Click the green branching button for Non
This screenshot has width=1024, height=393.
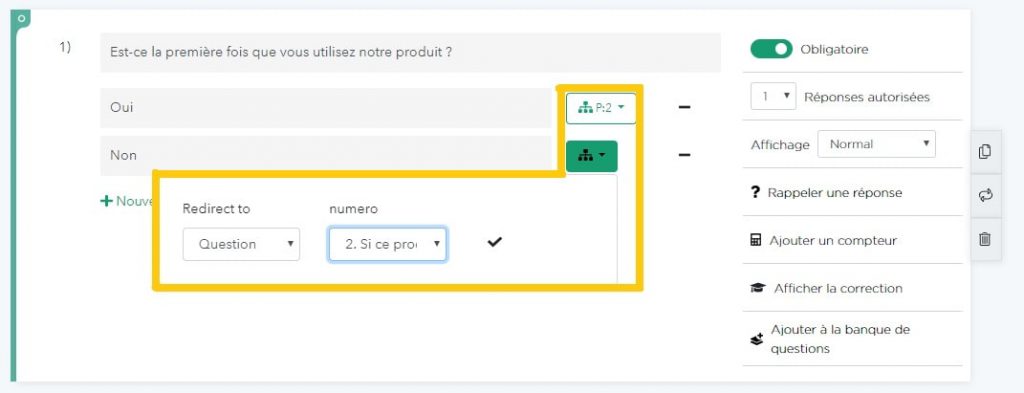point(592,156)
